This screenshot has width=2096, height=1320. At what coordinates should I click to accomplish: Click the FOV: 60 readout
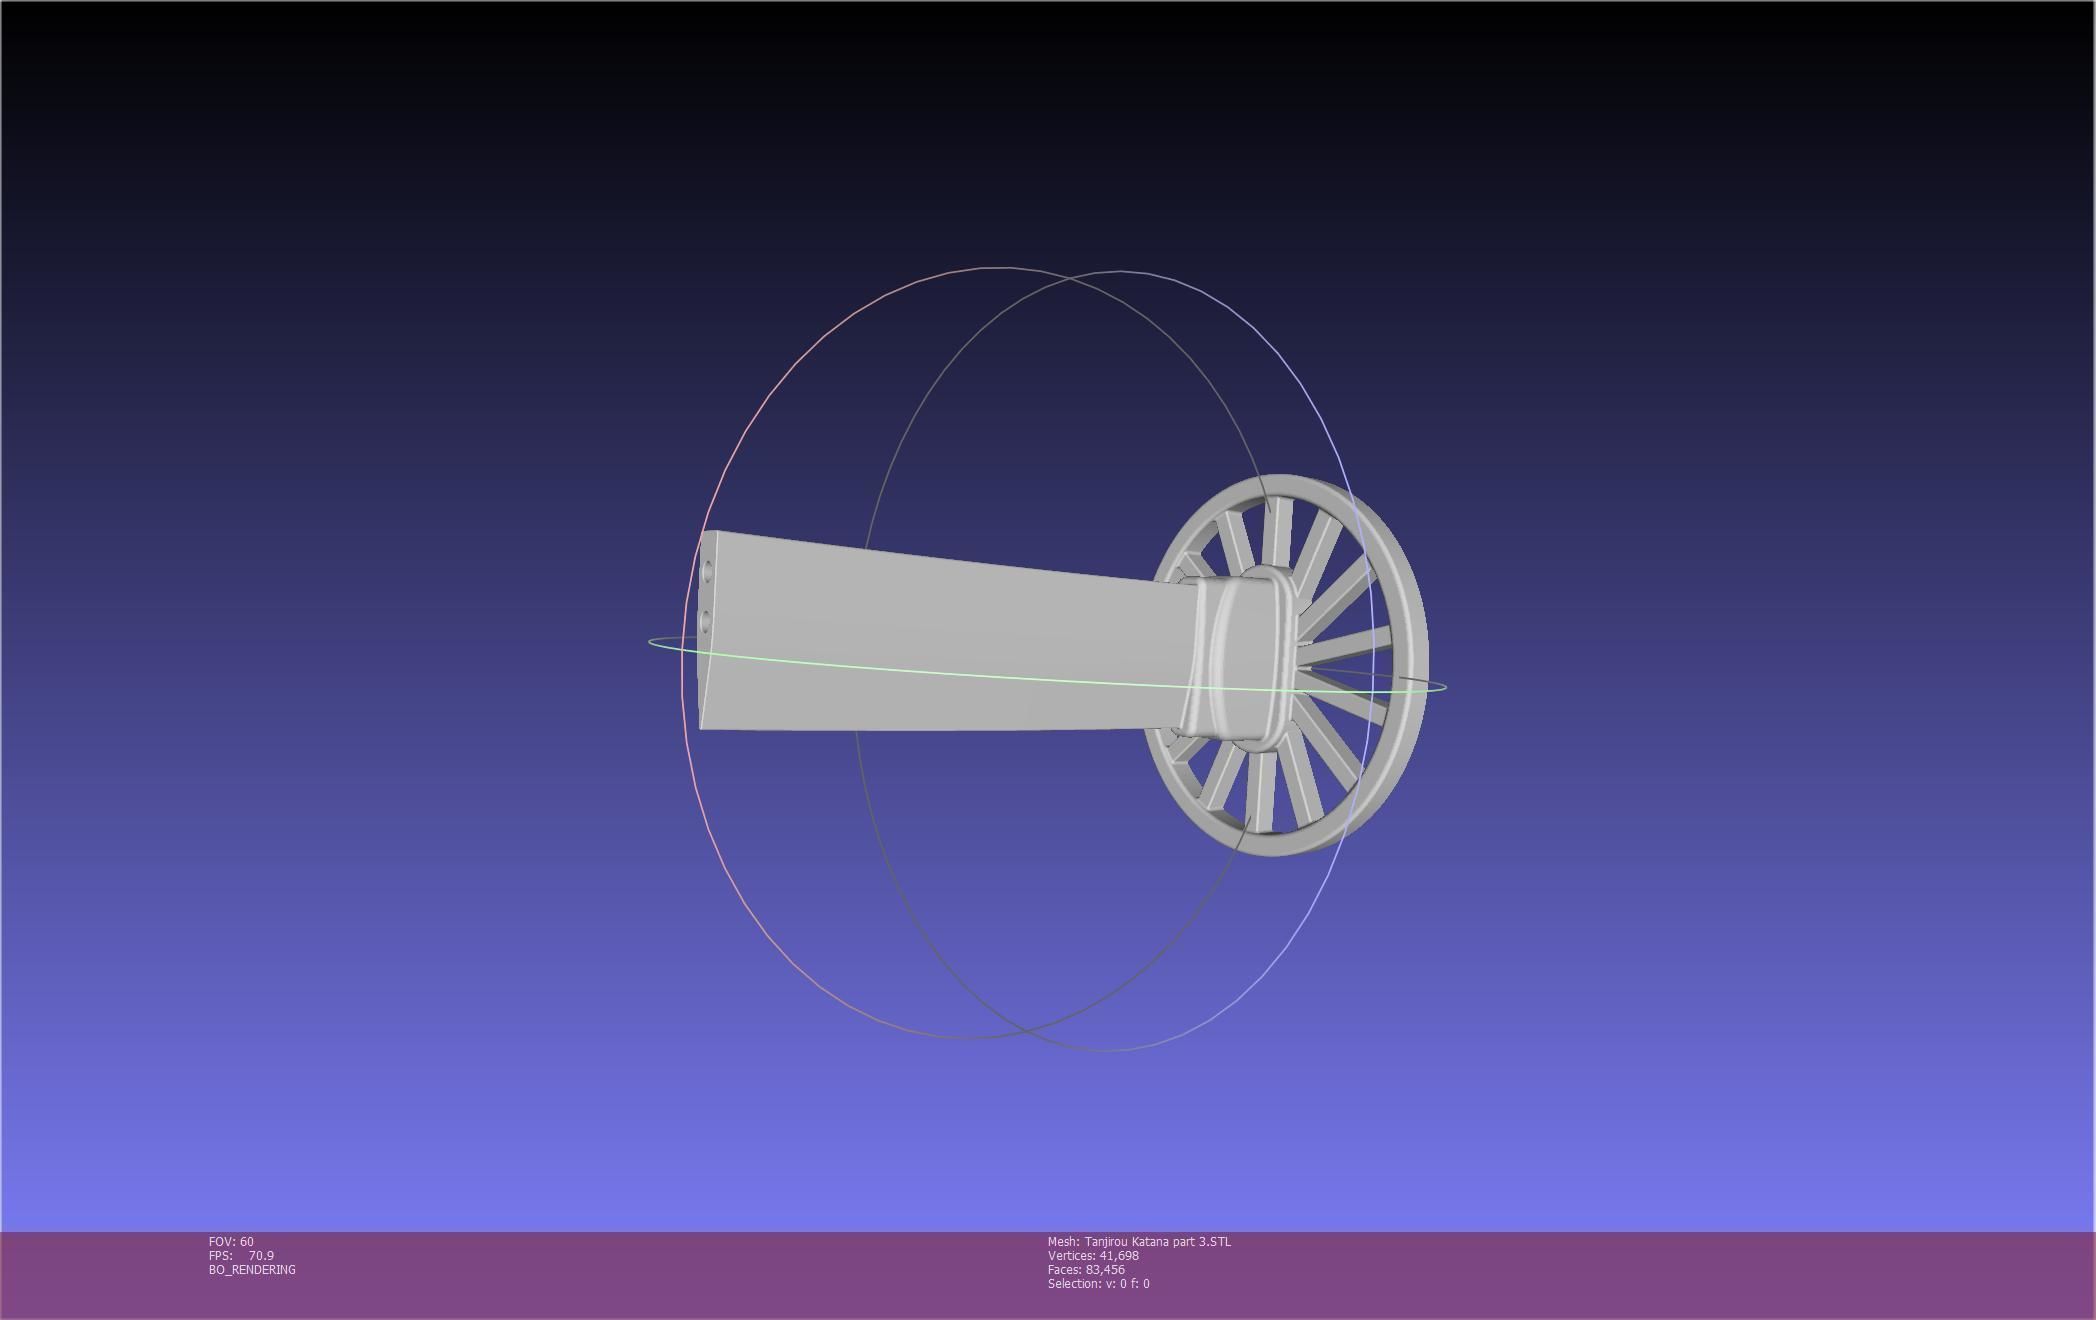pos(231,1241)
